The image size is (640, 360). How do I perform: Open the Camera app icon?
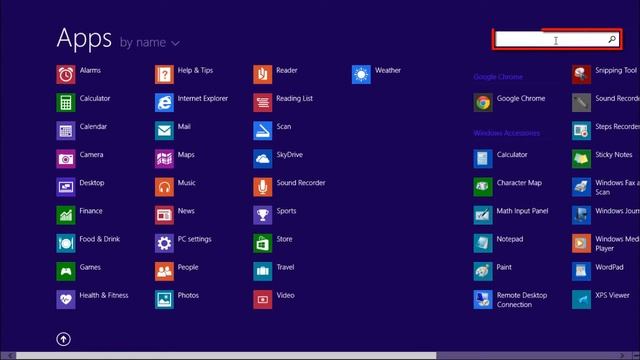point(66,159)
